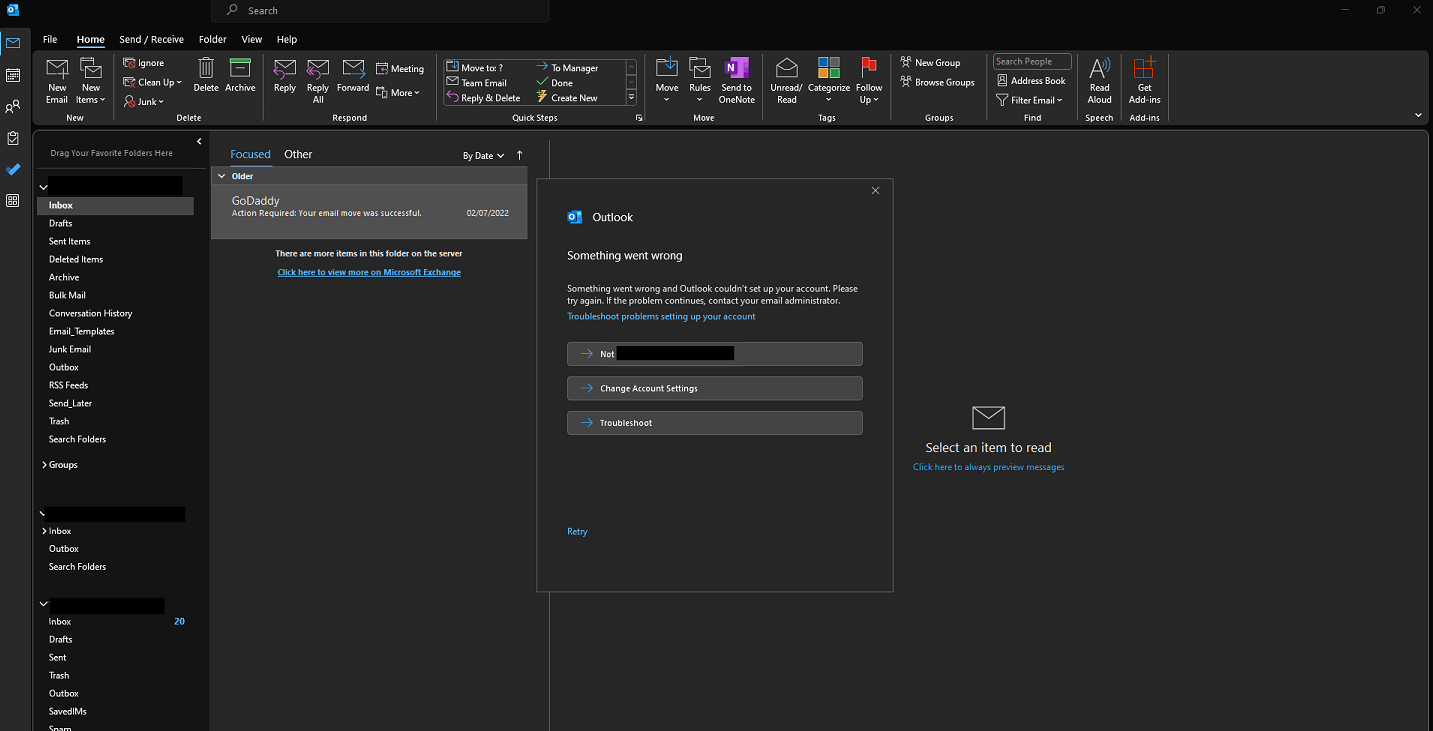The width and height of the screenshot is (1433, 731).
Task: Open the To Do app in the sidebar
Action: coord(13,170)
